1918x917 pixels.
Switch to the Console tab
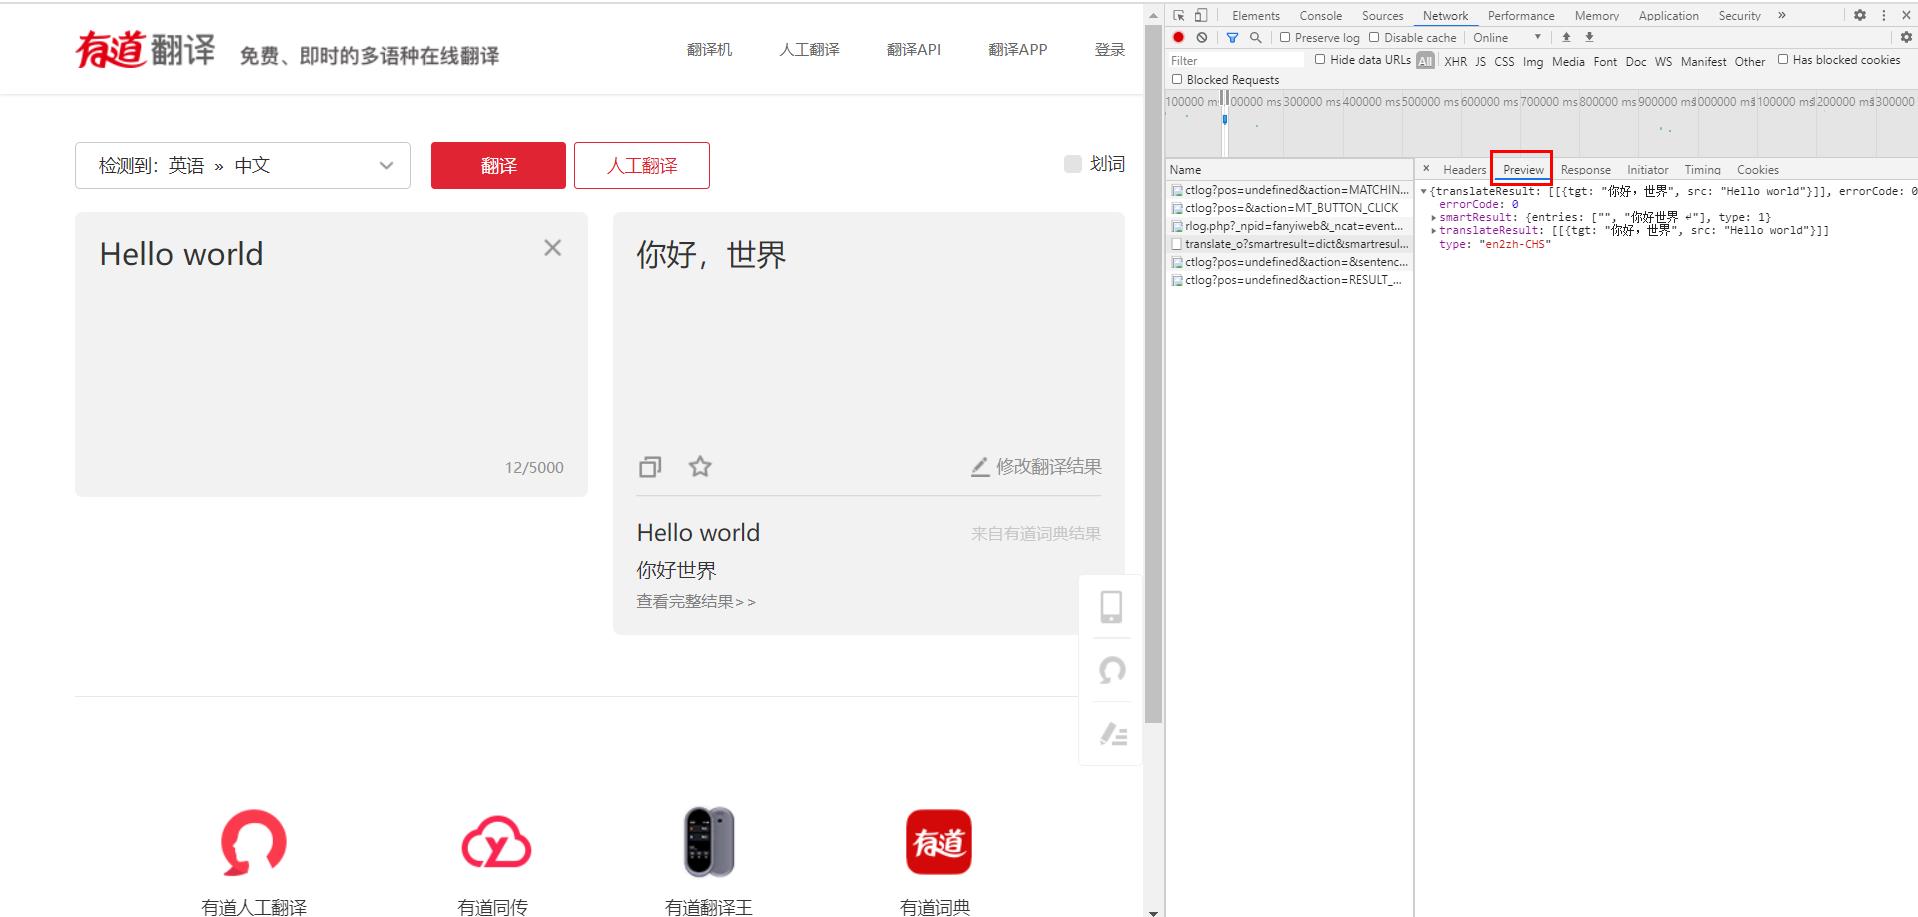click(x=1321, y=15)
